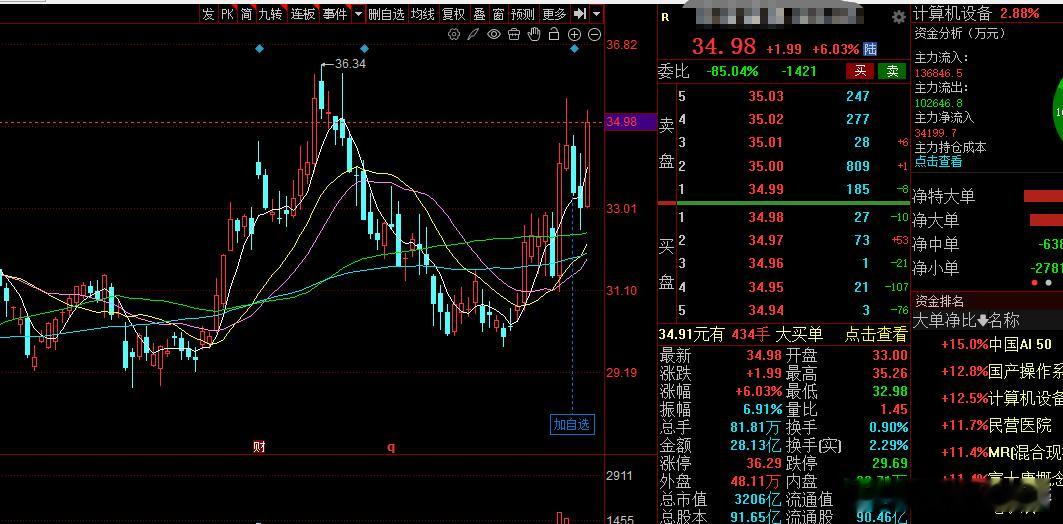Viewport: 1063px width, 524px height.
Task: Click the 净大单 red bar
Action: [1046, 220]
